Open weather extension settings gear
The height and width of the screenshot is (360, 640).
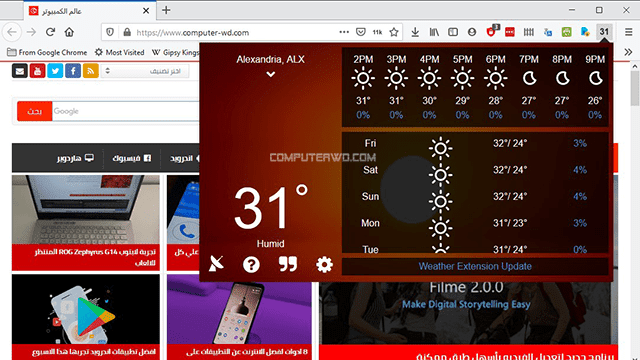pyautogui.click(x=324, y=265)
